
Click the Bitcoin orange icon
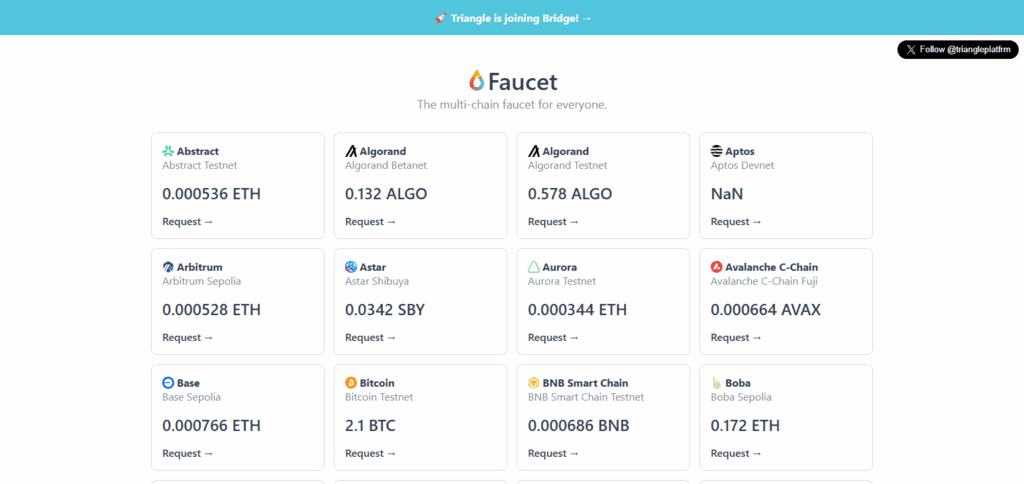tap(351, 383)
